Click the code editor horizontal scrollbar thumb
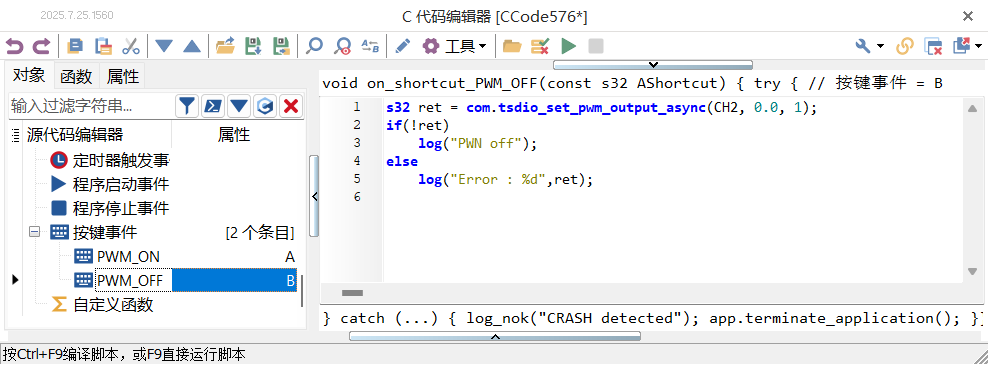The image size is (988, 365). click(x=352, y=293)
